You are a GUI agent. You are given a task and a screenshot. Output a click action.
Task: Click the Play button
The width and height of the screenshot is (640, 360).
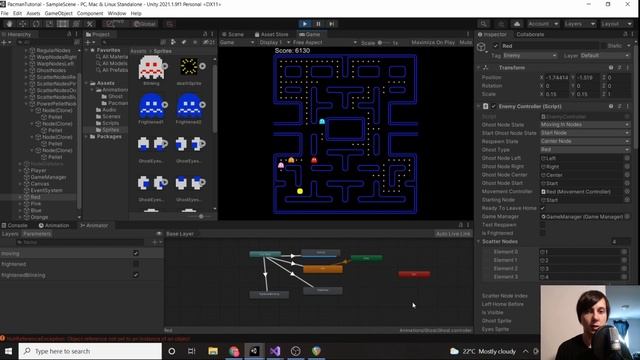(304, 24)
